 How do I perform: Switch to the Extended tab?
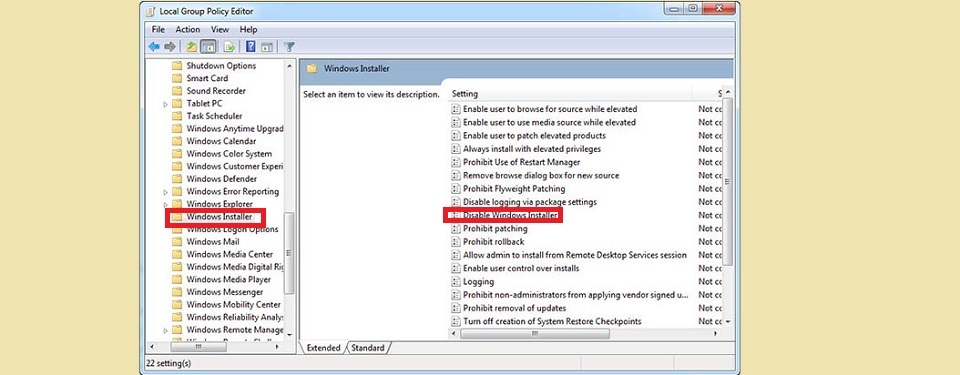(x=323, y=347)
